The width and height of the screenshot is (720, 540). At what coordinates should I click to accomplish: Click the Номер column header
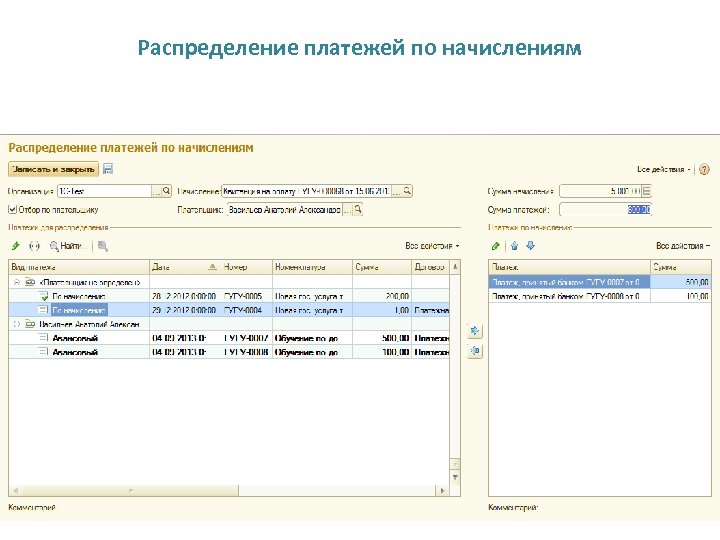pyautogui.click(x=247, y=267)
